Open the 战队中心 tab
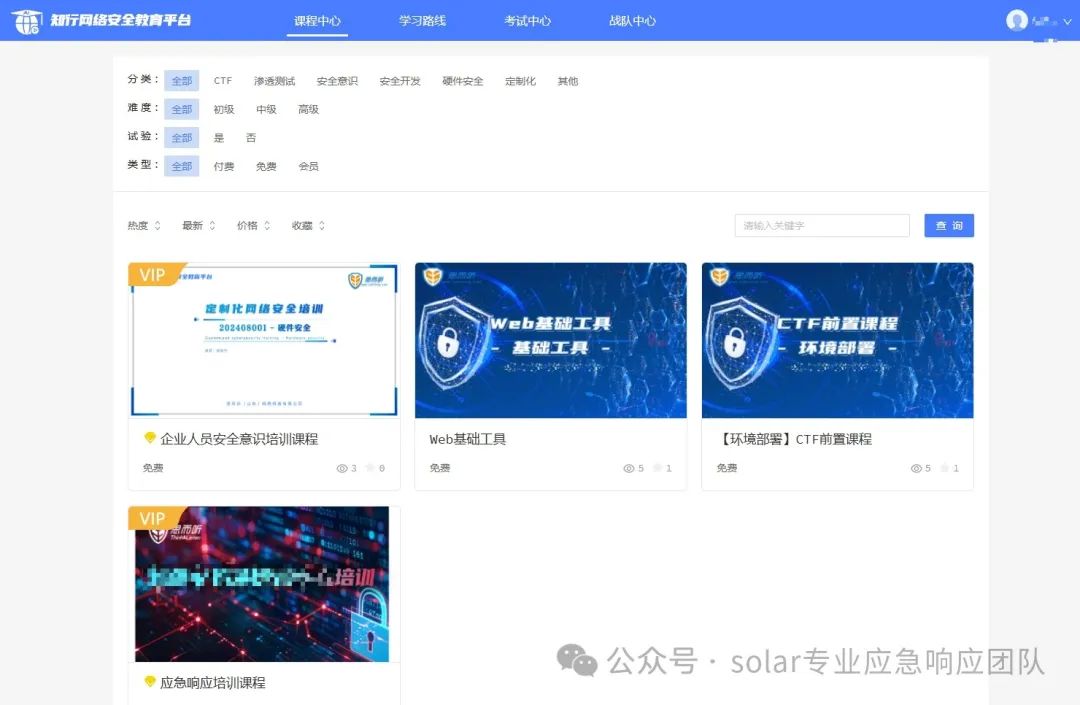The height and width of the screenshot is (705, 1080). click(632, 21)
